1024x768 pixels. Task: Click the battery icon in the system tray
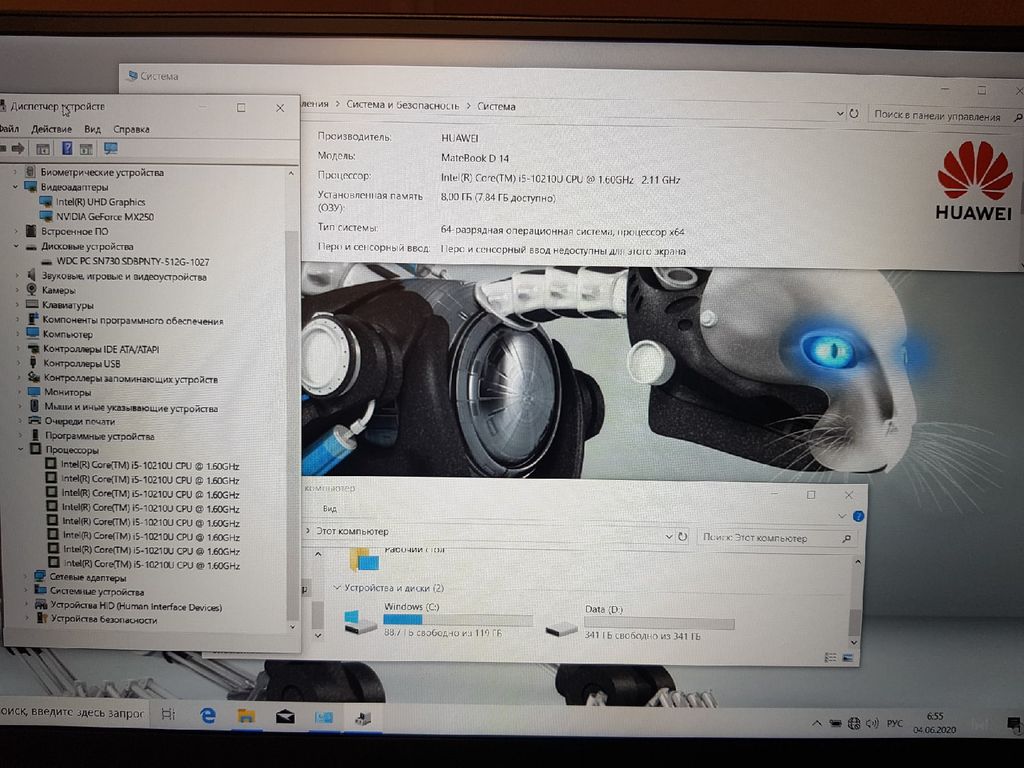coord(835,723)
